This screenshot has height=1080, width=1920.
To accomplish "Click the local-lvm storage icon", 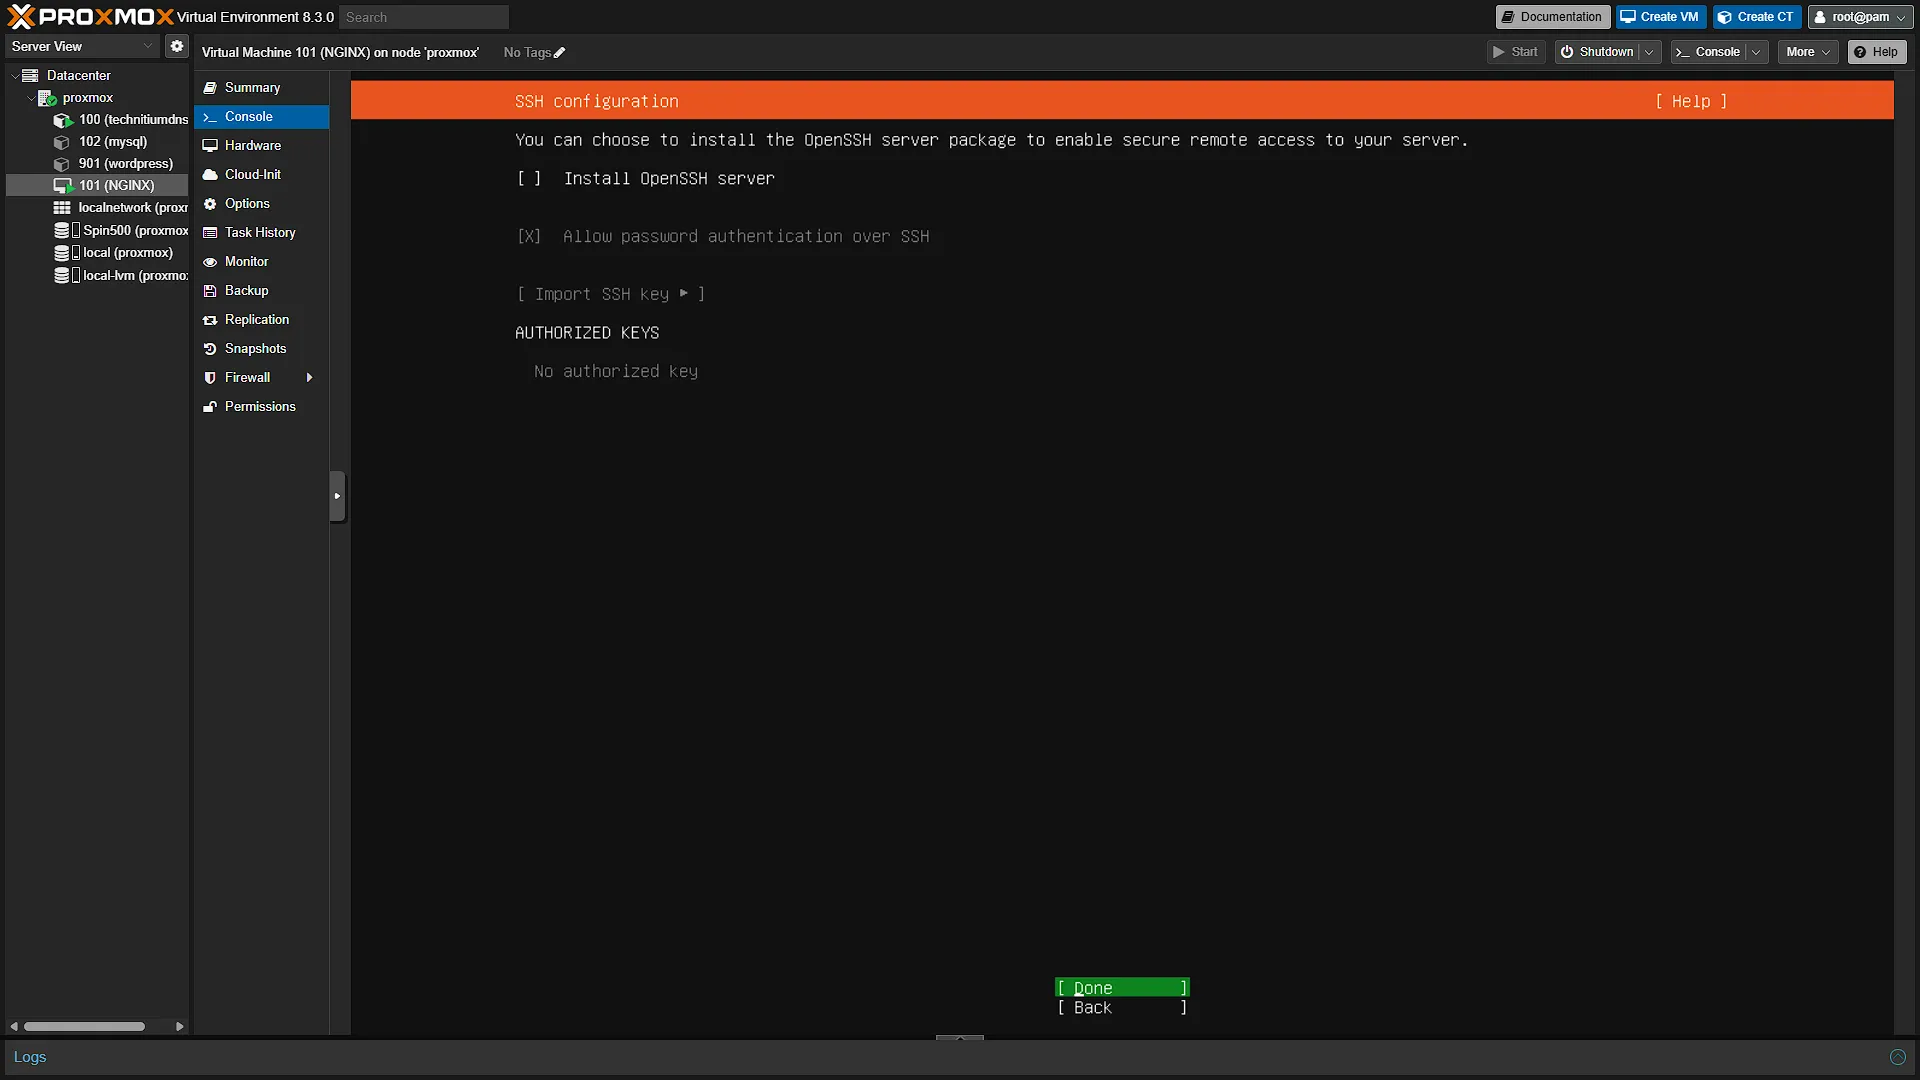I will pos(62,275).
